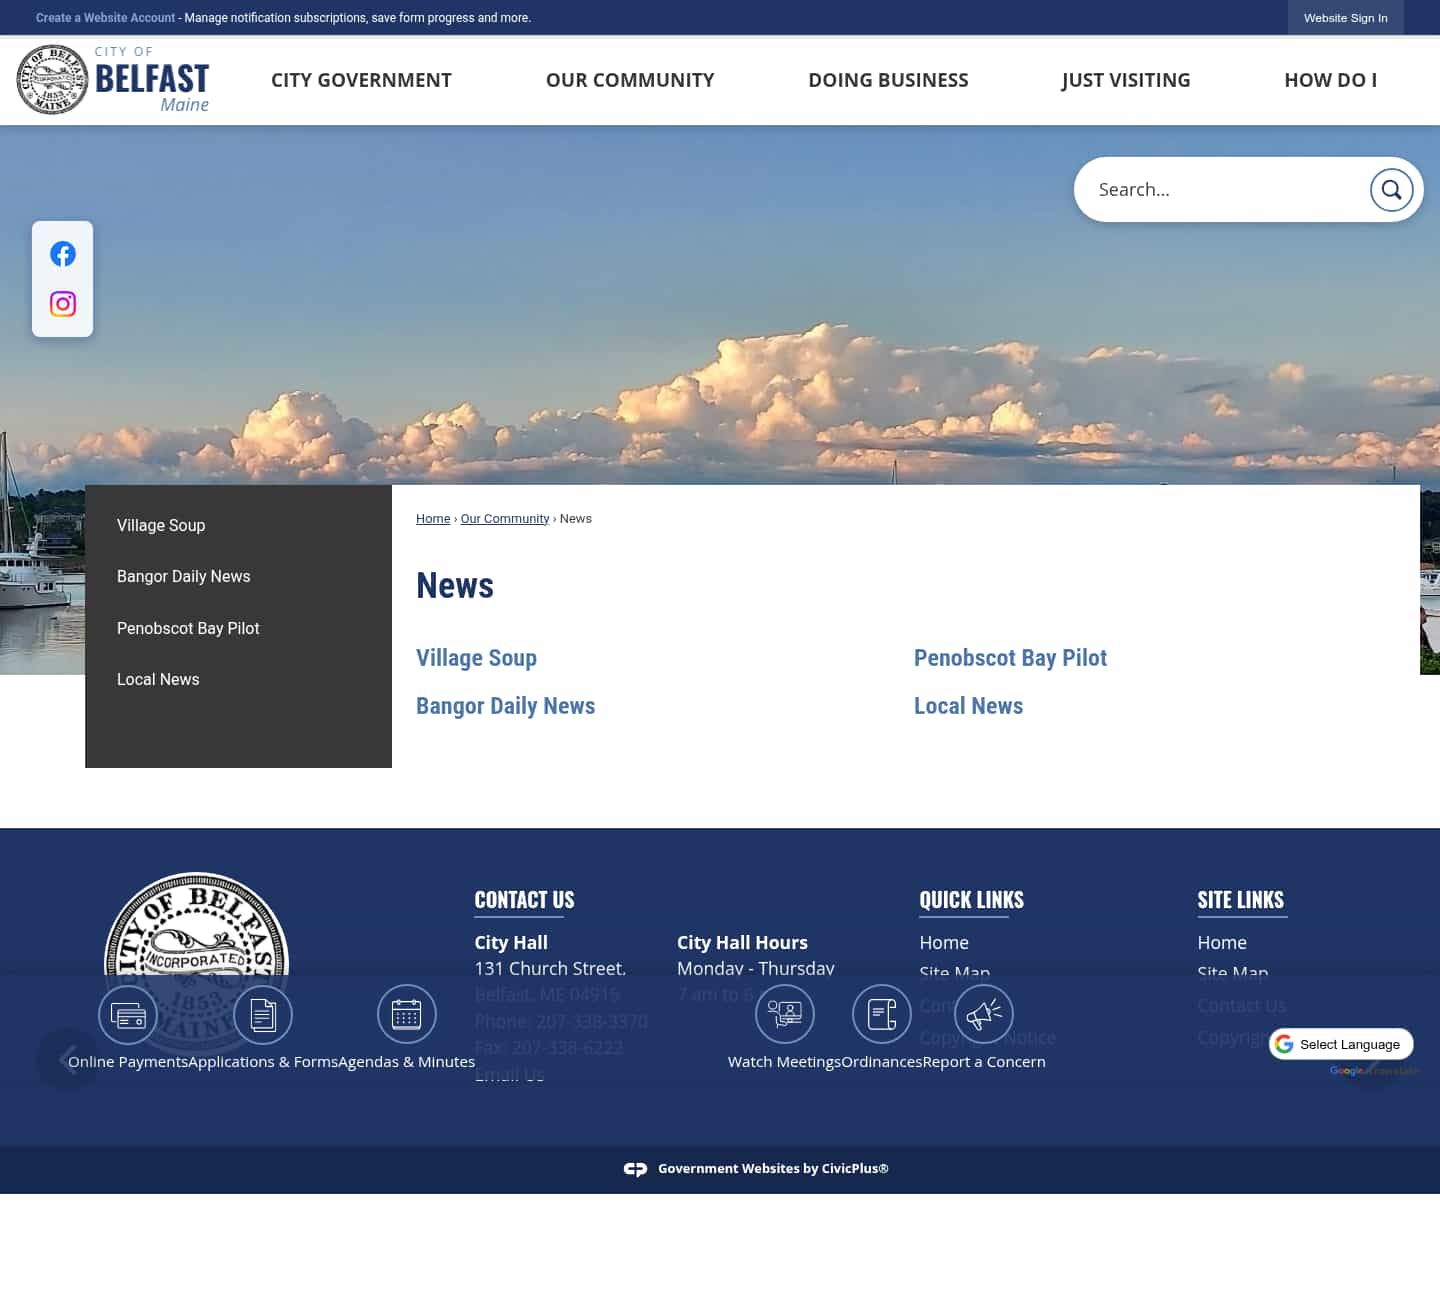Screen dimensions: 1440x1302
Task: Click the Applications & Forms document icon
Action: [263, 1014]
